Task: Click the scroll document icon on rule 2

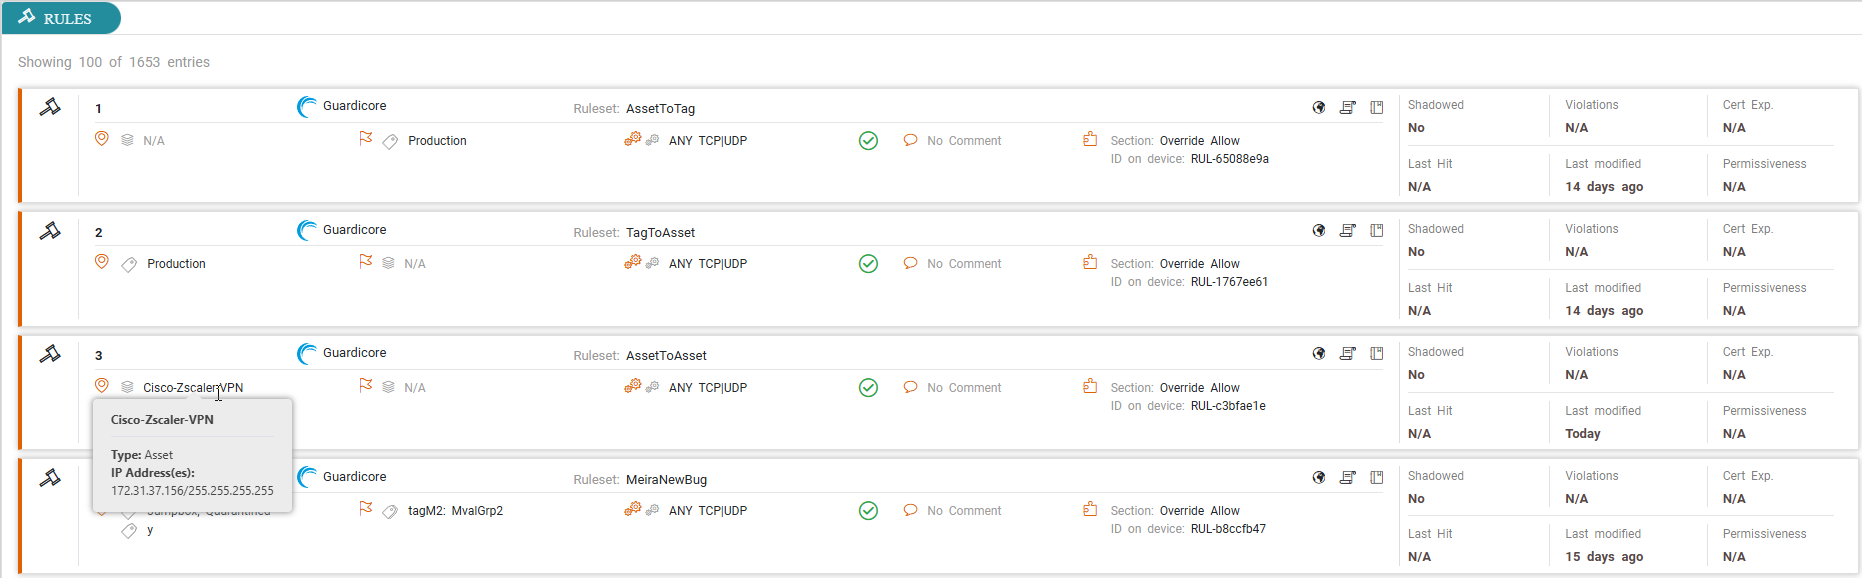Action: [x=1347, y=231]
